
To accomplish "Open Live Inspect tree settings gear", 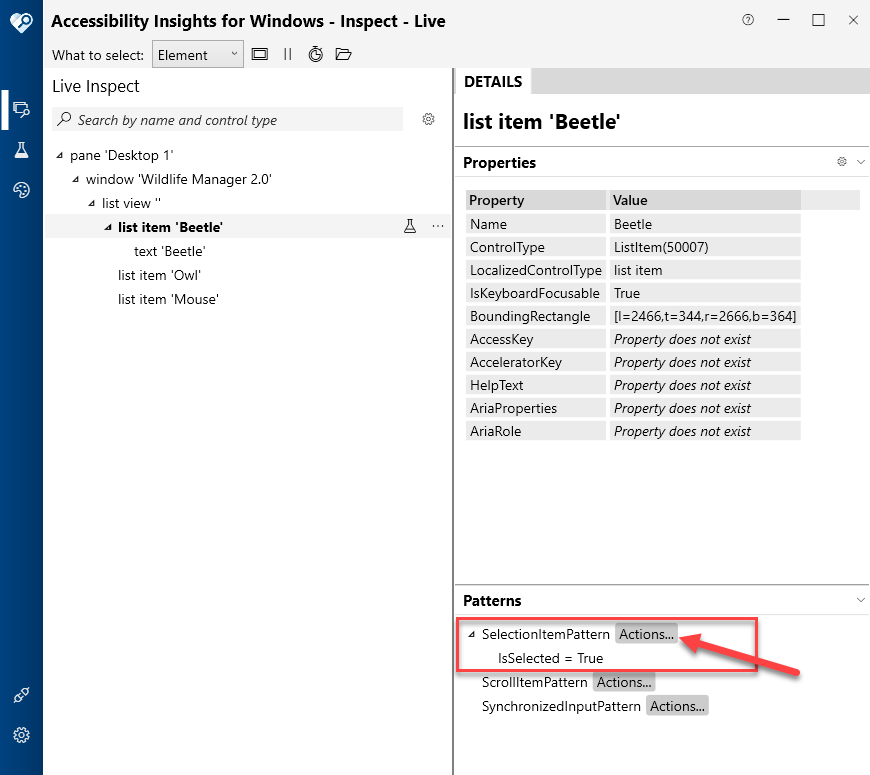I will pyautogui.click(x=428, y=119).
